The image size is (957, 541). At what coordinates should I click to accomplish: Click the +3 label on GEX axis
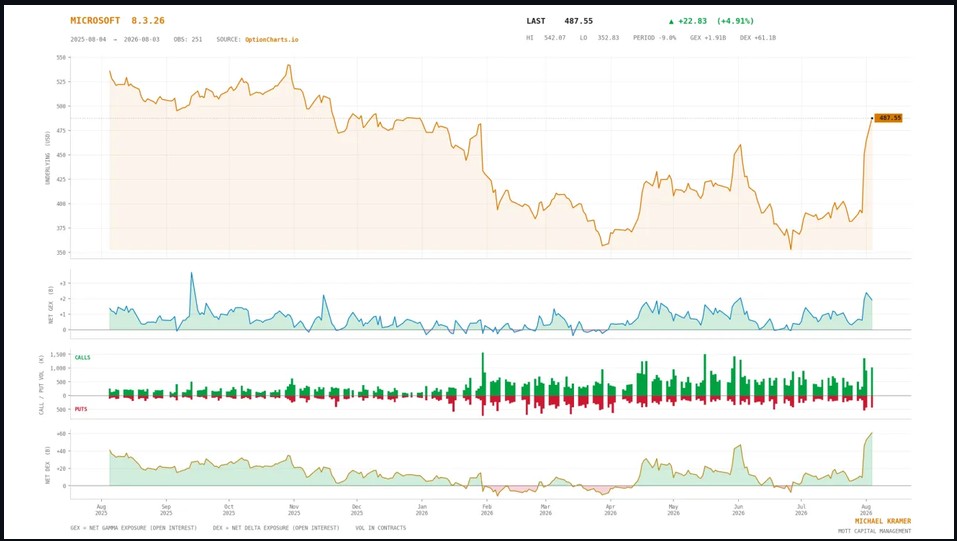click(63, 283)
